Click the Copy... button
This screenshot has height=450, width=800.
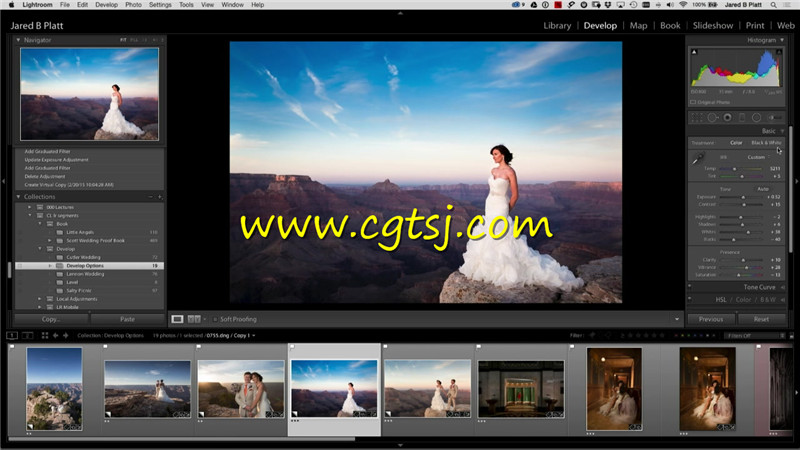coord(51,319)
